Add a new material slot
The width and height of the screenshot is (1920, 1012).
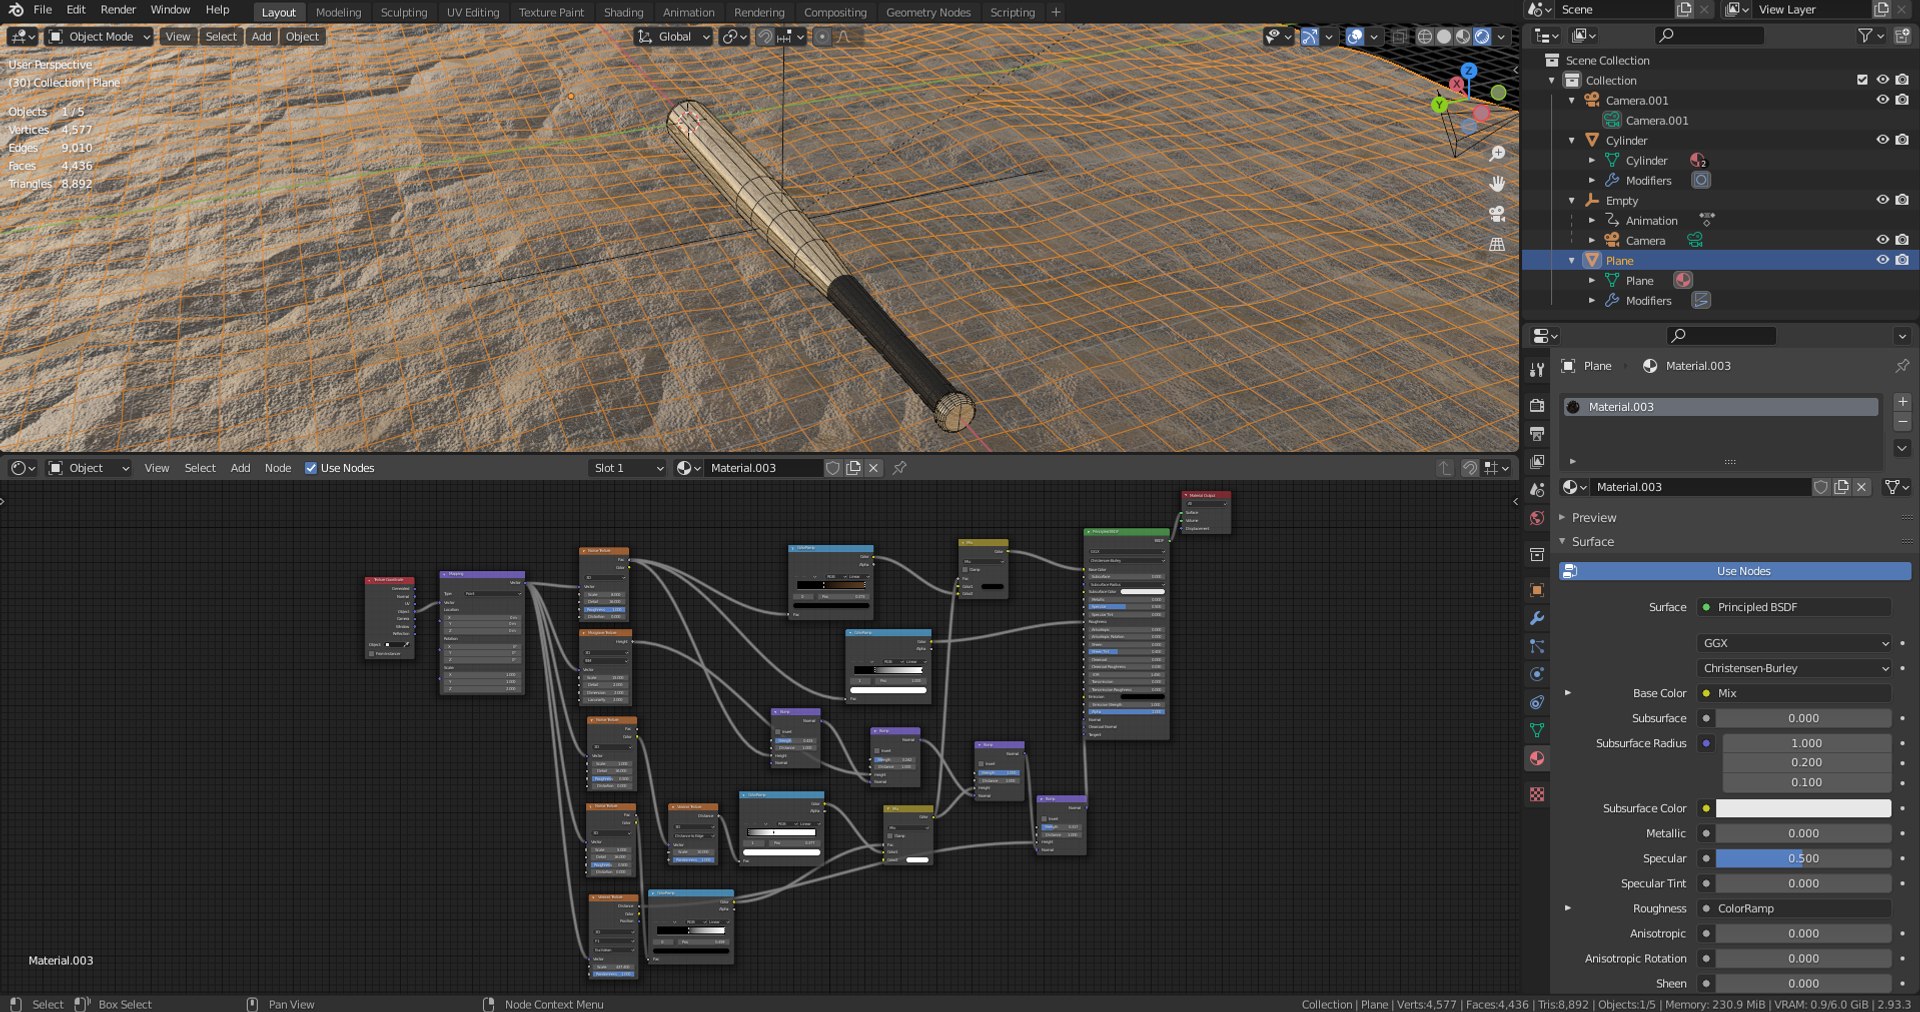click(1902, 402)
